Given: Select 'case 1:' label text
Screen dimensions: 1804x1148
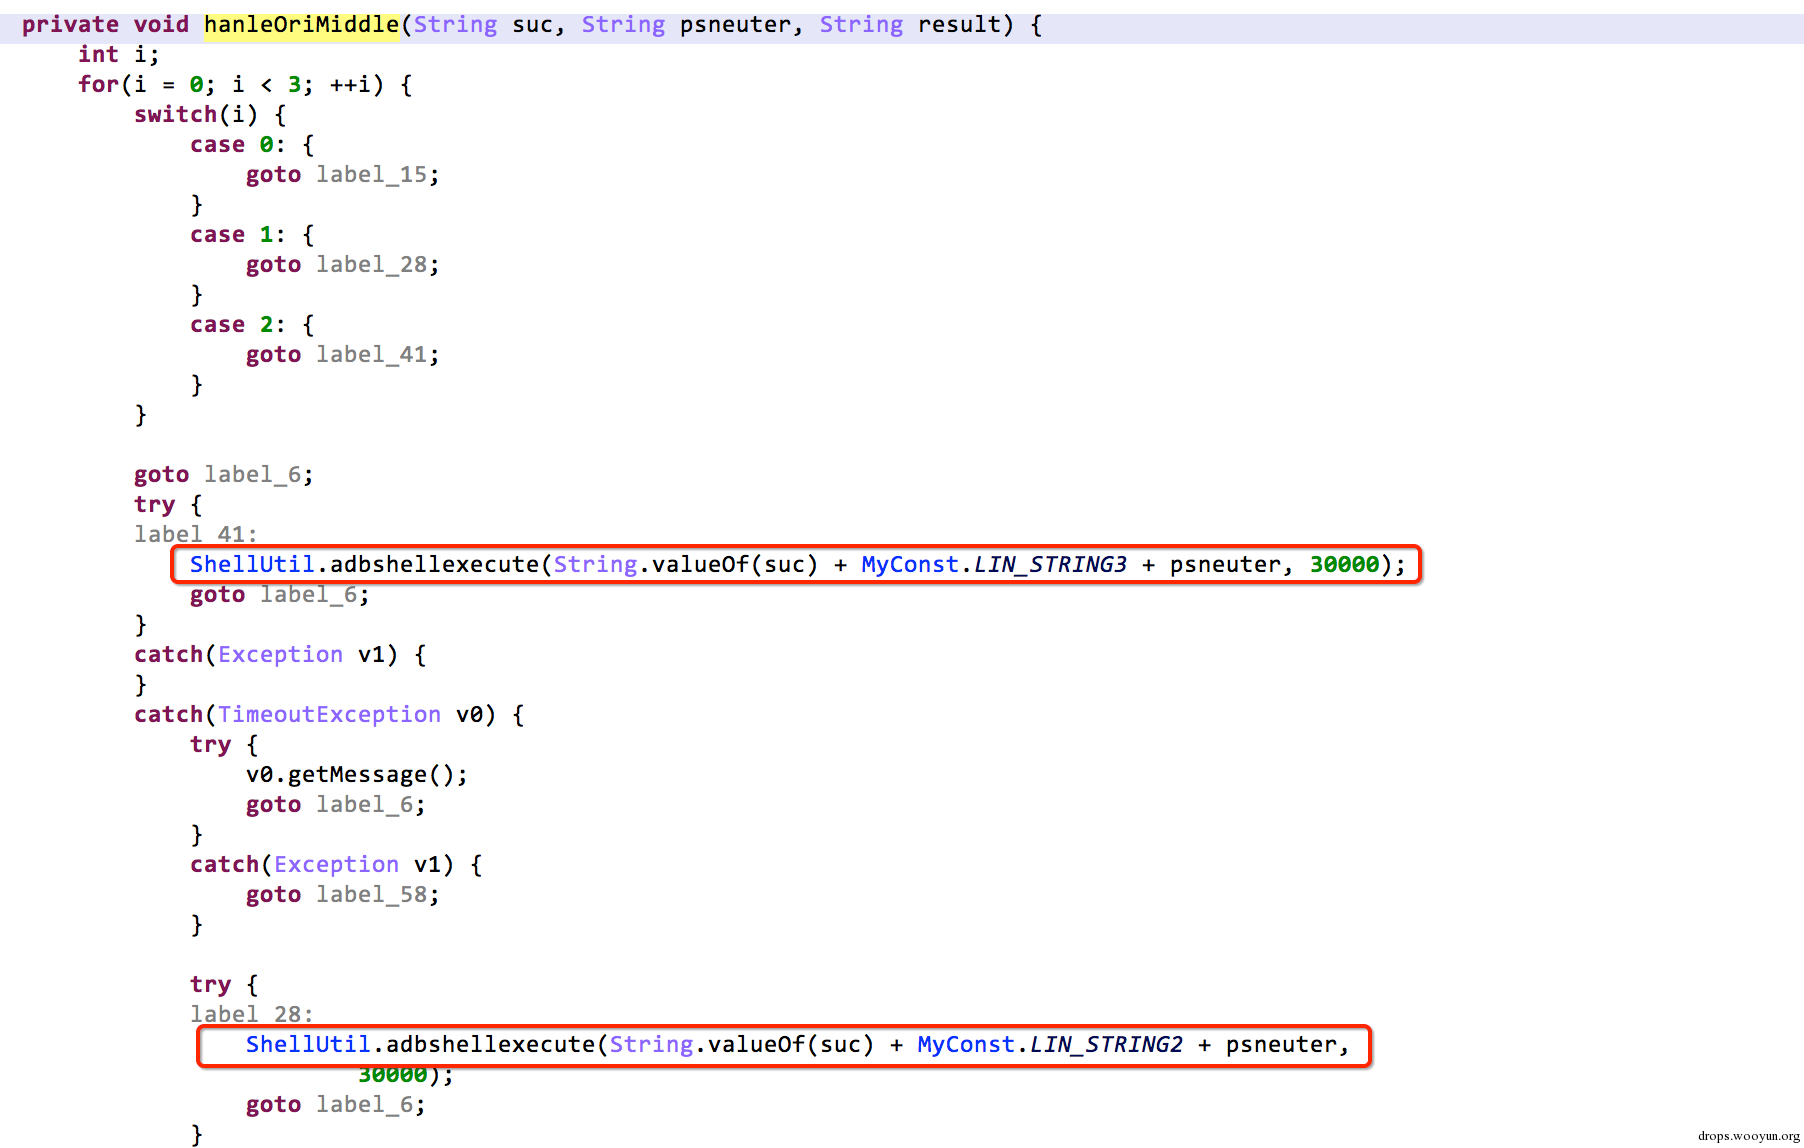Looking at the screenshot, I should (x=238, y=235).
